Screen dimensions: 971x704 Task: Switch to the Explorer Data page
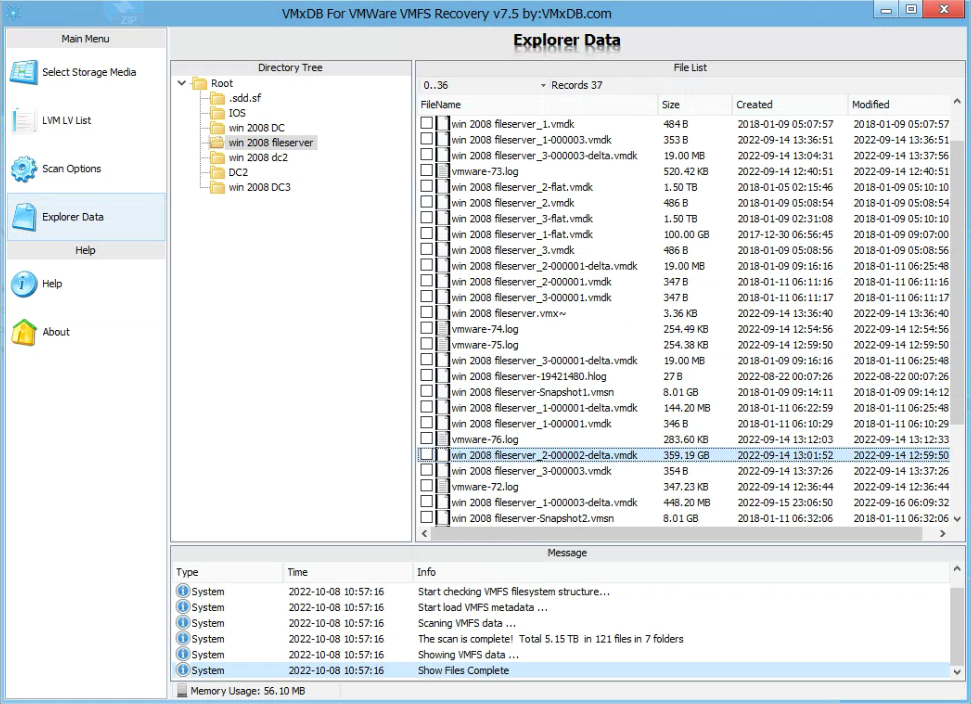point(86,217)
